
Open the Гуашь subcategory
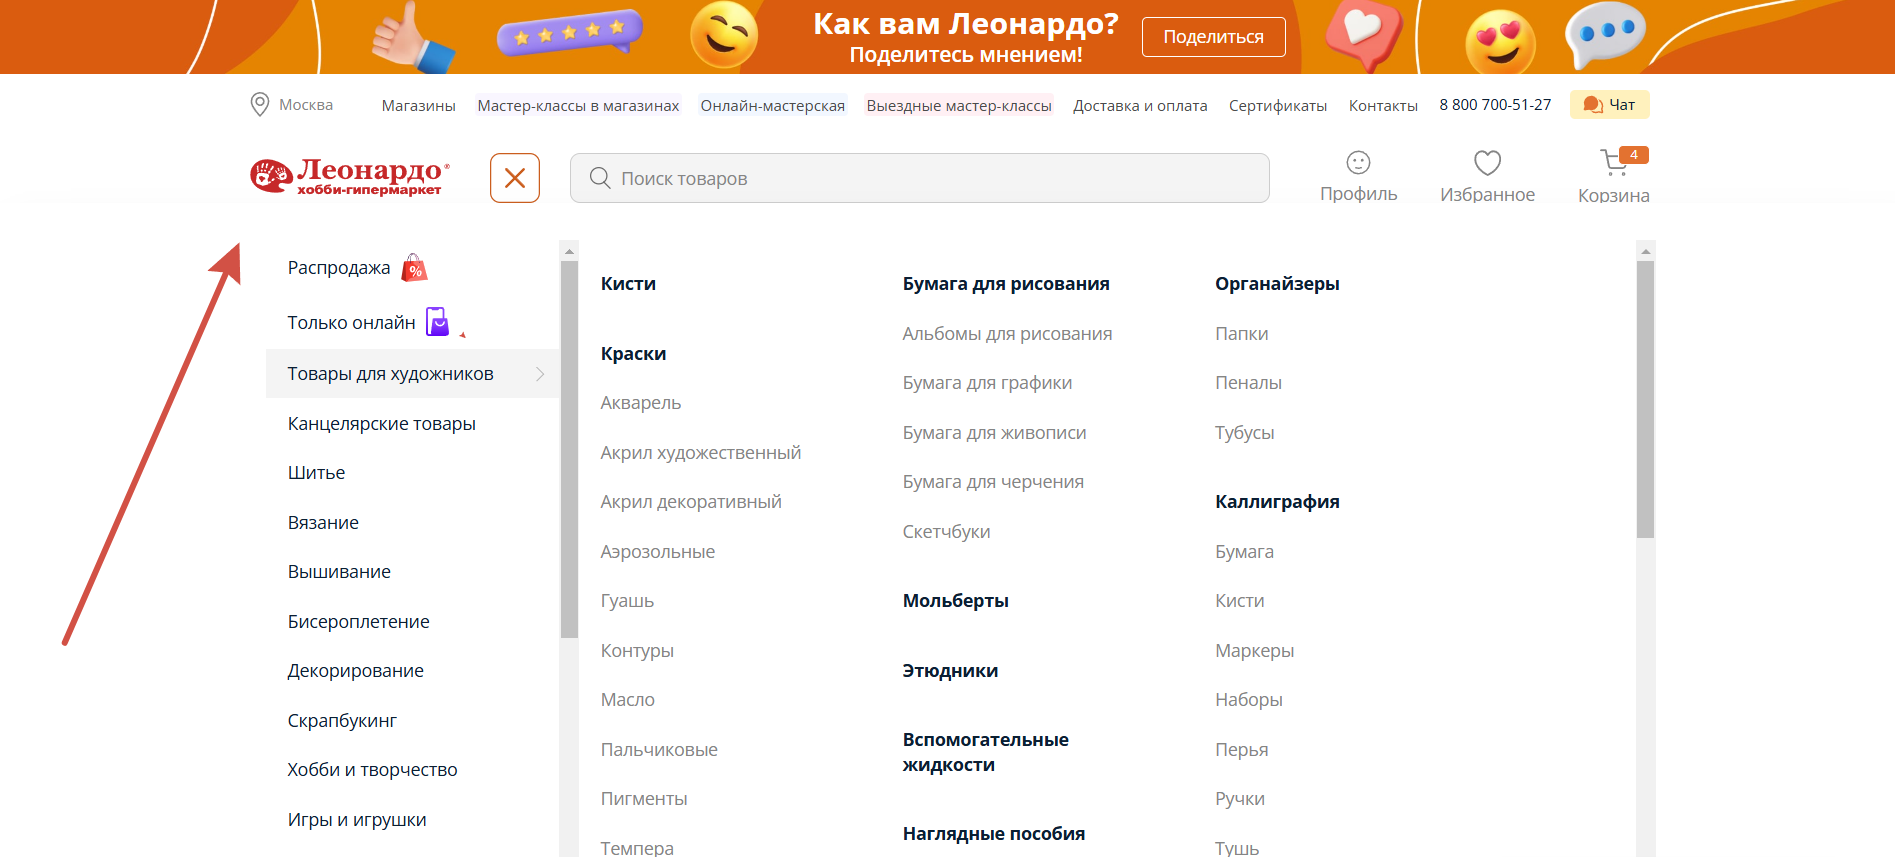[627, 601]
